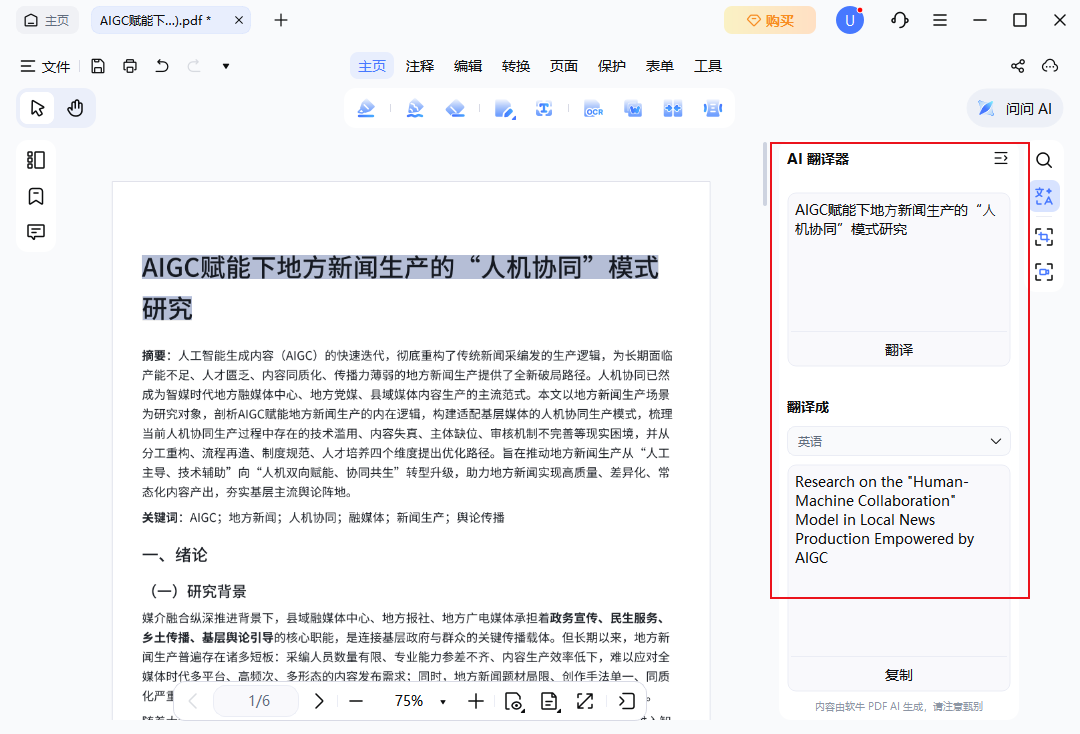Click the customer support headset icon
This screenshot has height=734, width=1080.
point(899,20)
